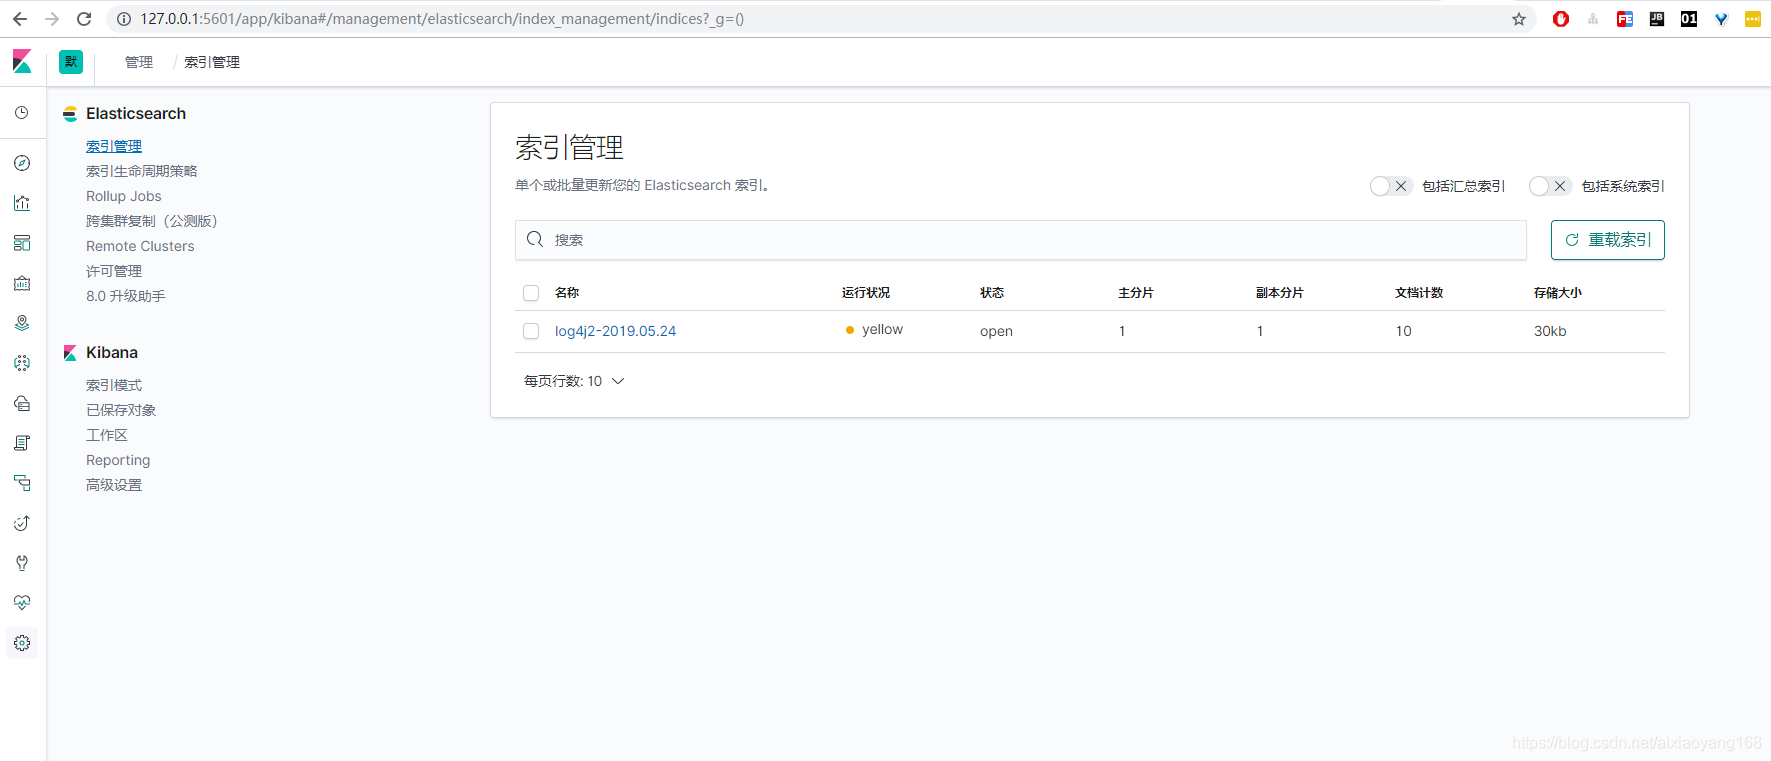Image resolution: width=1771 pixels, height=761 pixels.
Task: Open Rollup Jobs in the sidebar
Action: 124,196
